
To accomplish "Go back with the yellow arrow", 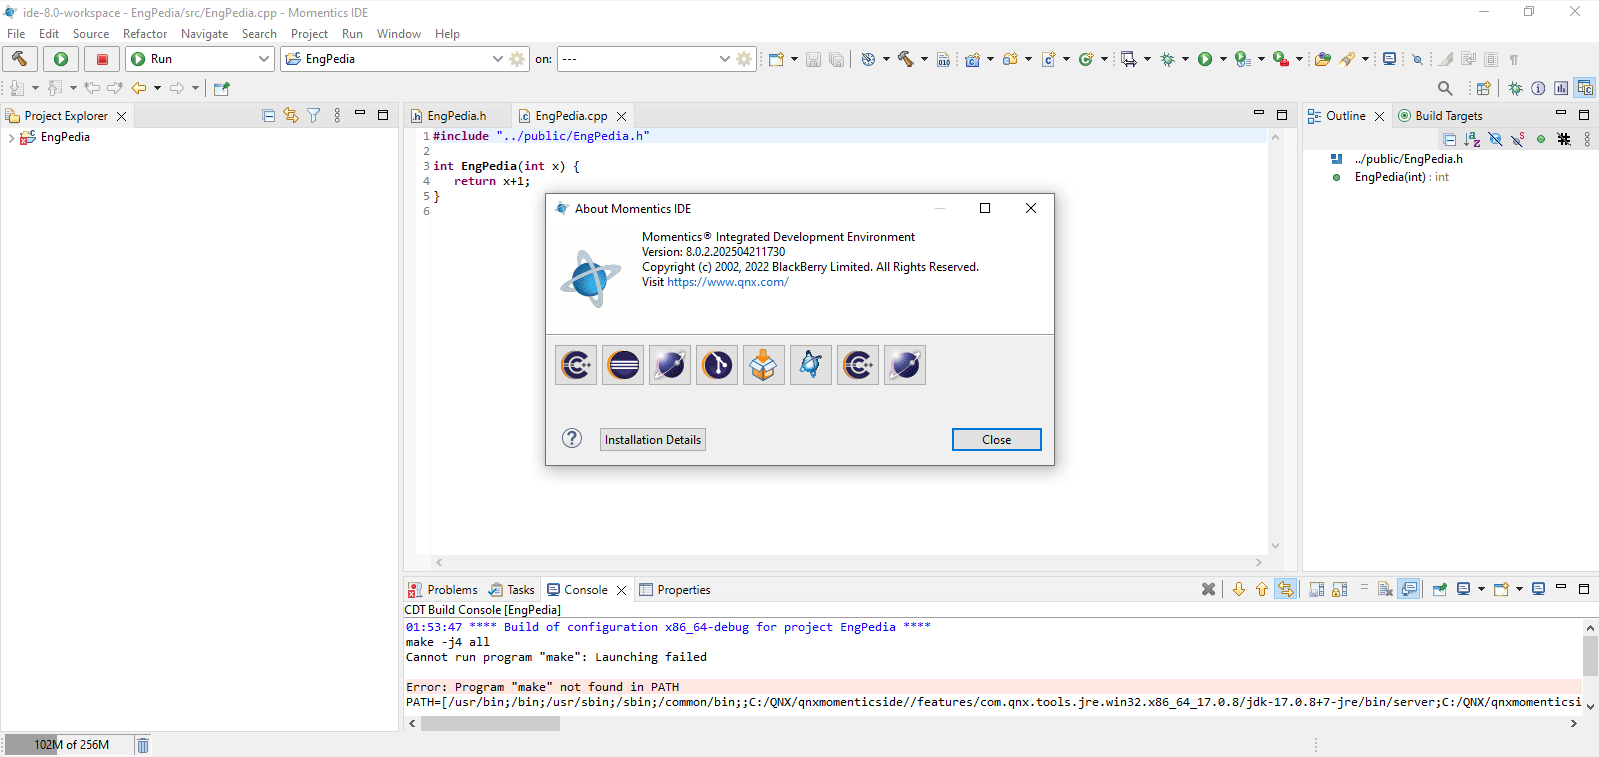I will pyautogui.click(x=139, y=88).
